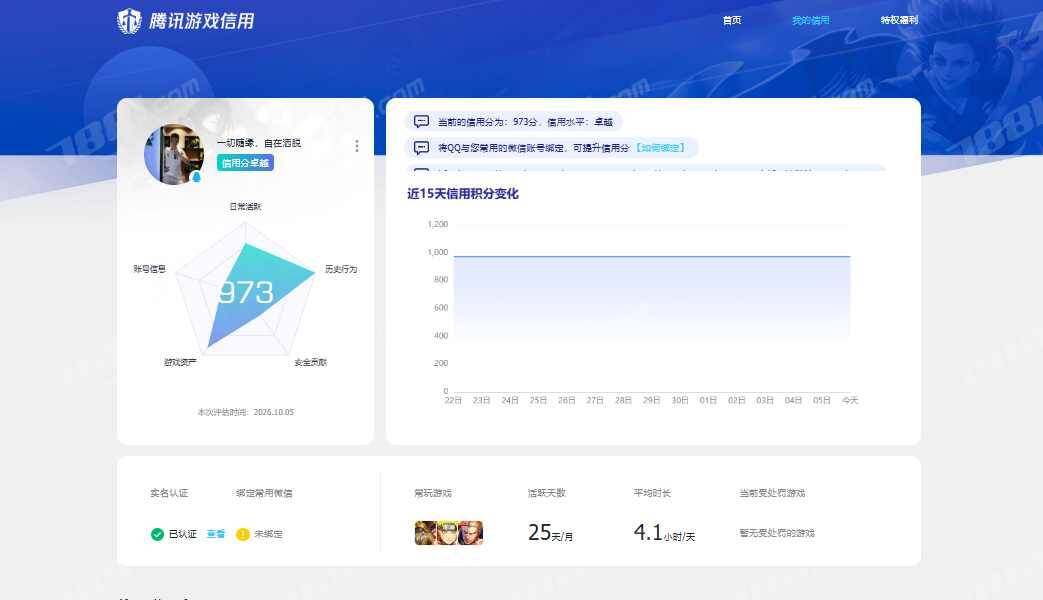Click the yellow 未绑定 warning icon
Image resolution: width=1043 pixels, height=600 pixels.
click(x=243, y=534)
